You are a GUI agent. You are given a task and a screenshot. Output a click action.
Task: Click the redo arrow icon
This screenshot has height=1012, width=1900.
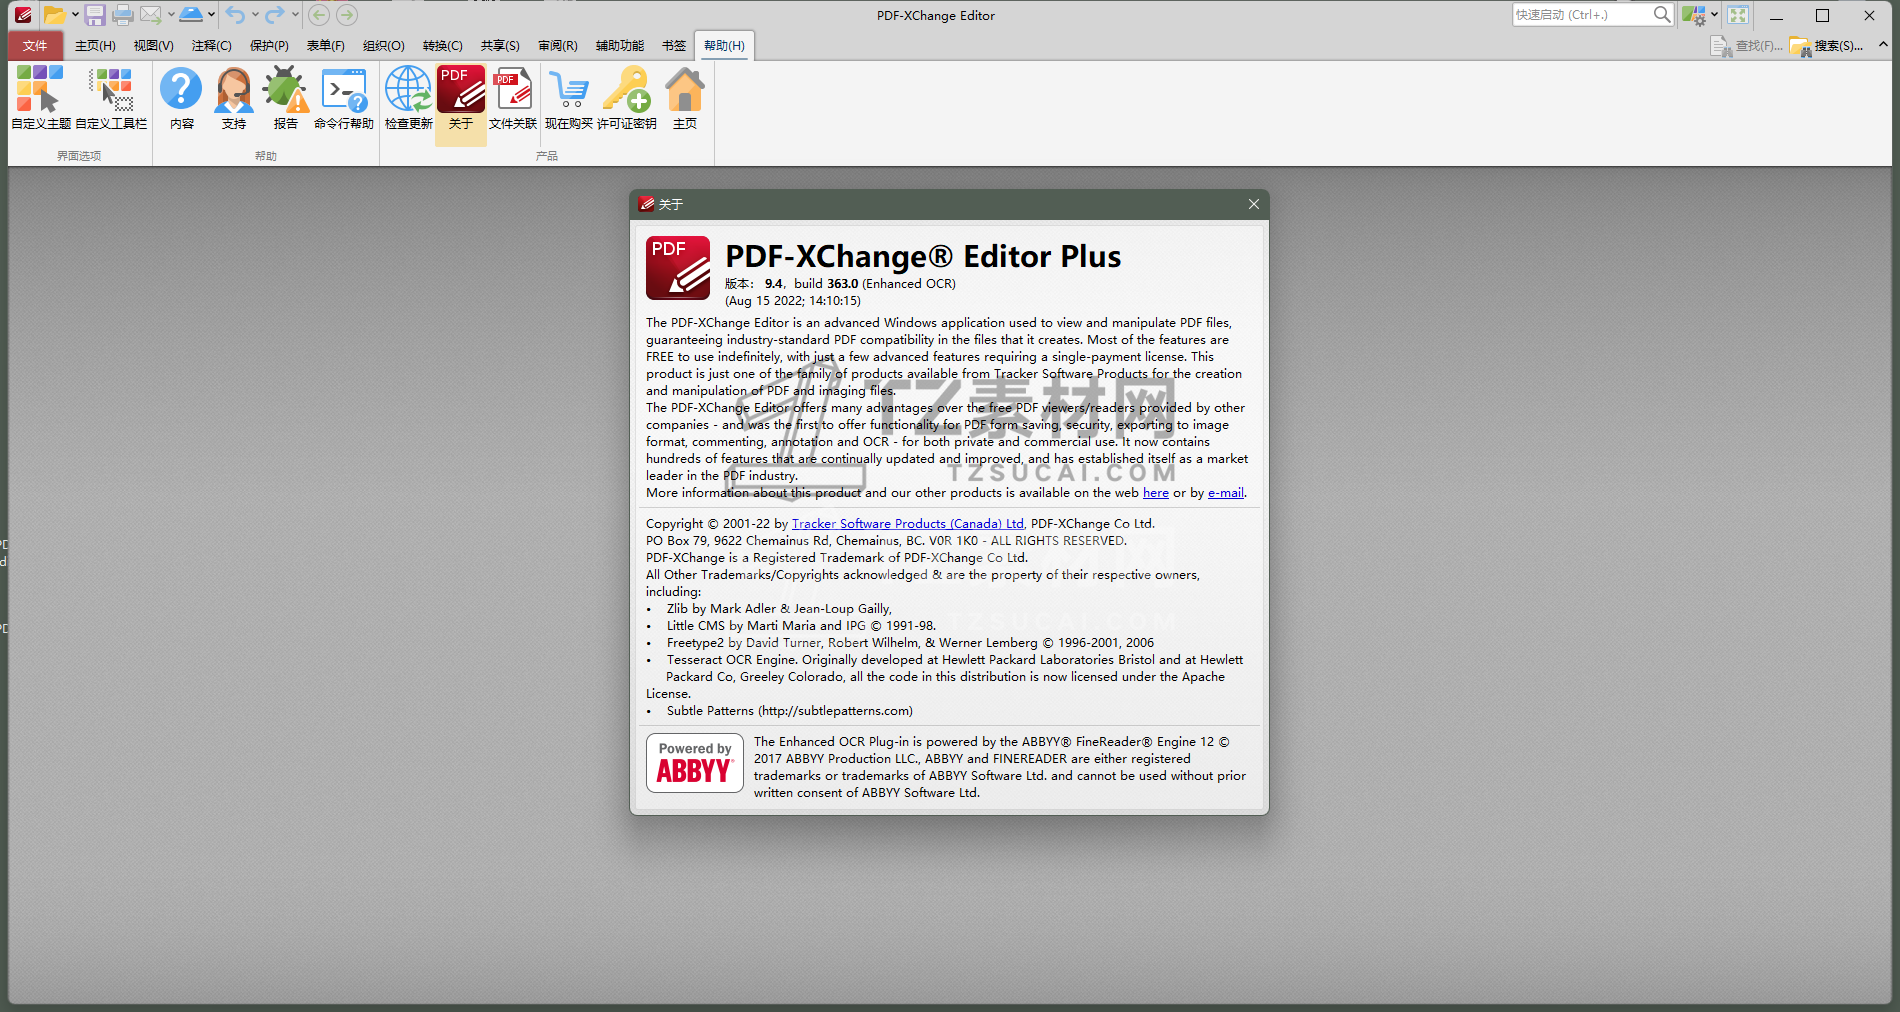275,15
